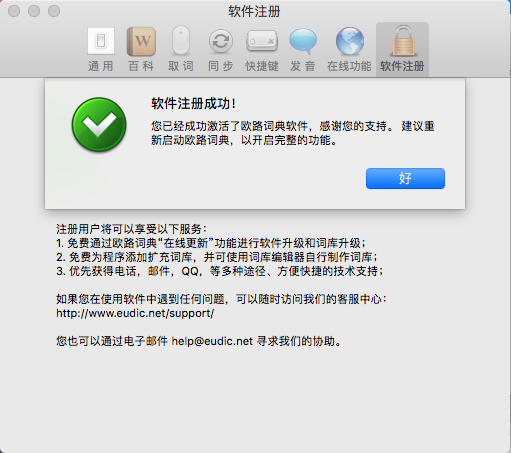Select the 同步 sync arrows icon
This screenshot has height=453, width=511.
click(221, 41)
